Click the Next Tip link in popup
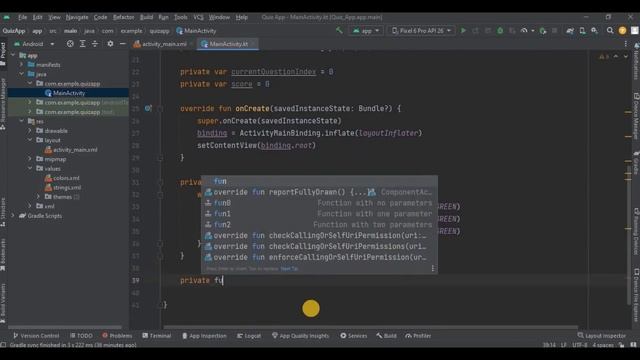Viewport: 640px width, 360px height. click(289, 269)
